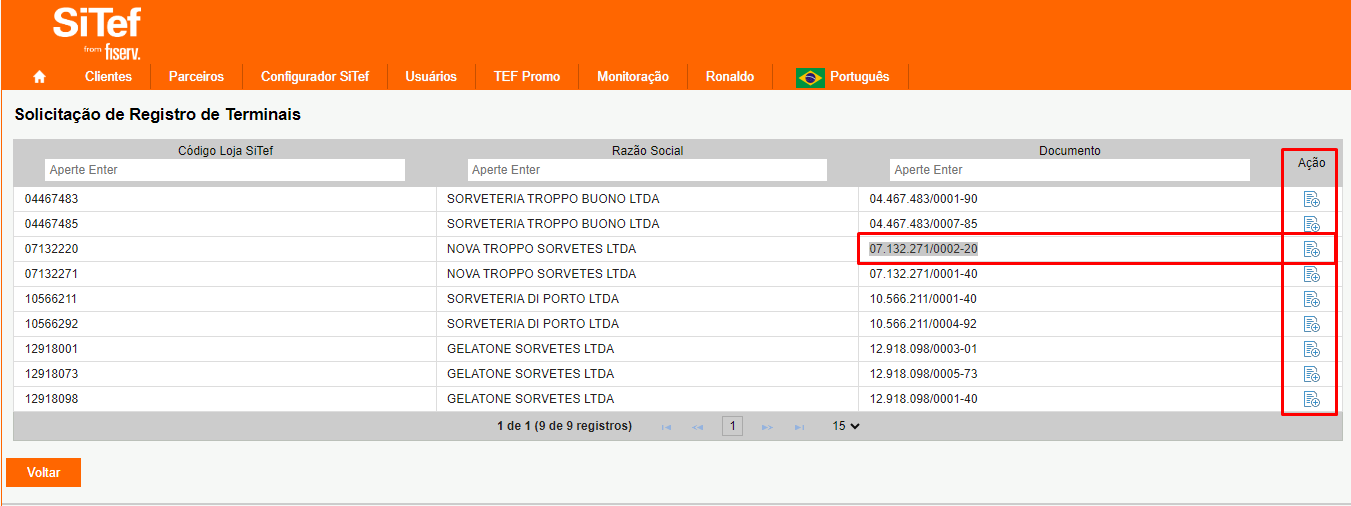Click the Brazil flag language icon
1351x506 pixels.
tap(810, 77)
